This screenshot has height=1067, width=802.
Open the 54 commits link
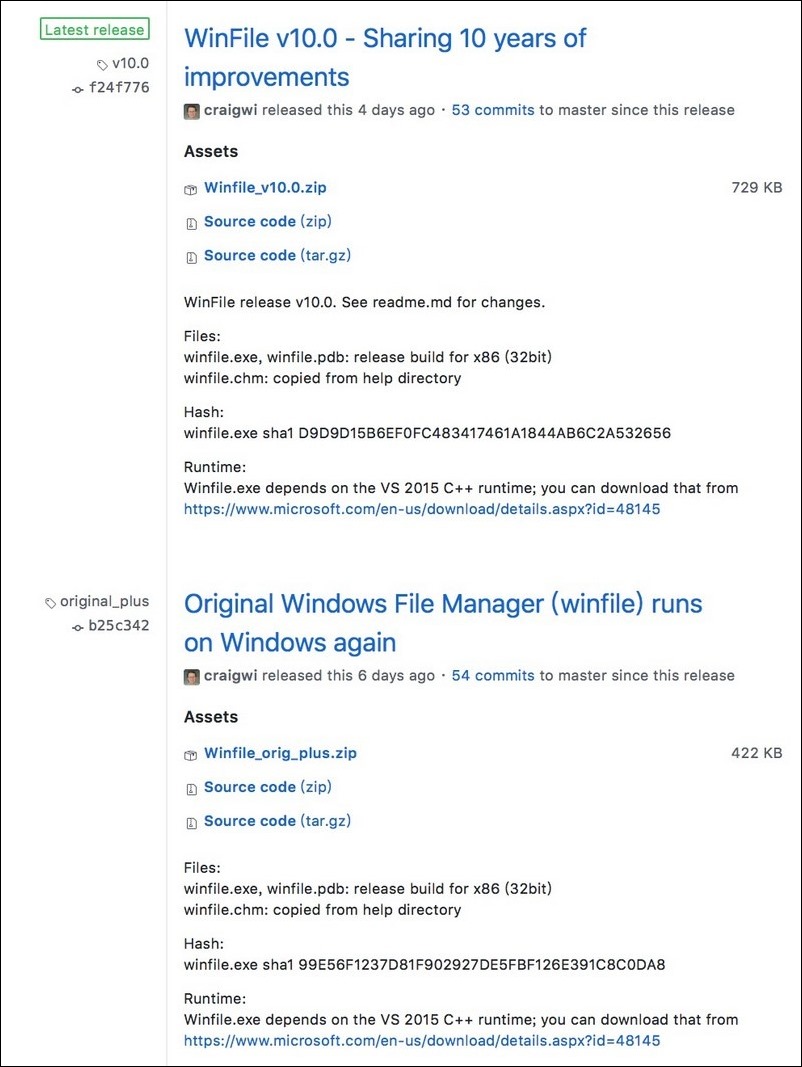coord(492,676)
